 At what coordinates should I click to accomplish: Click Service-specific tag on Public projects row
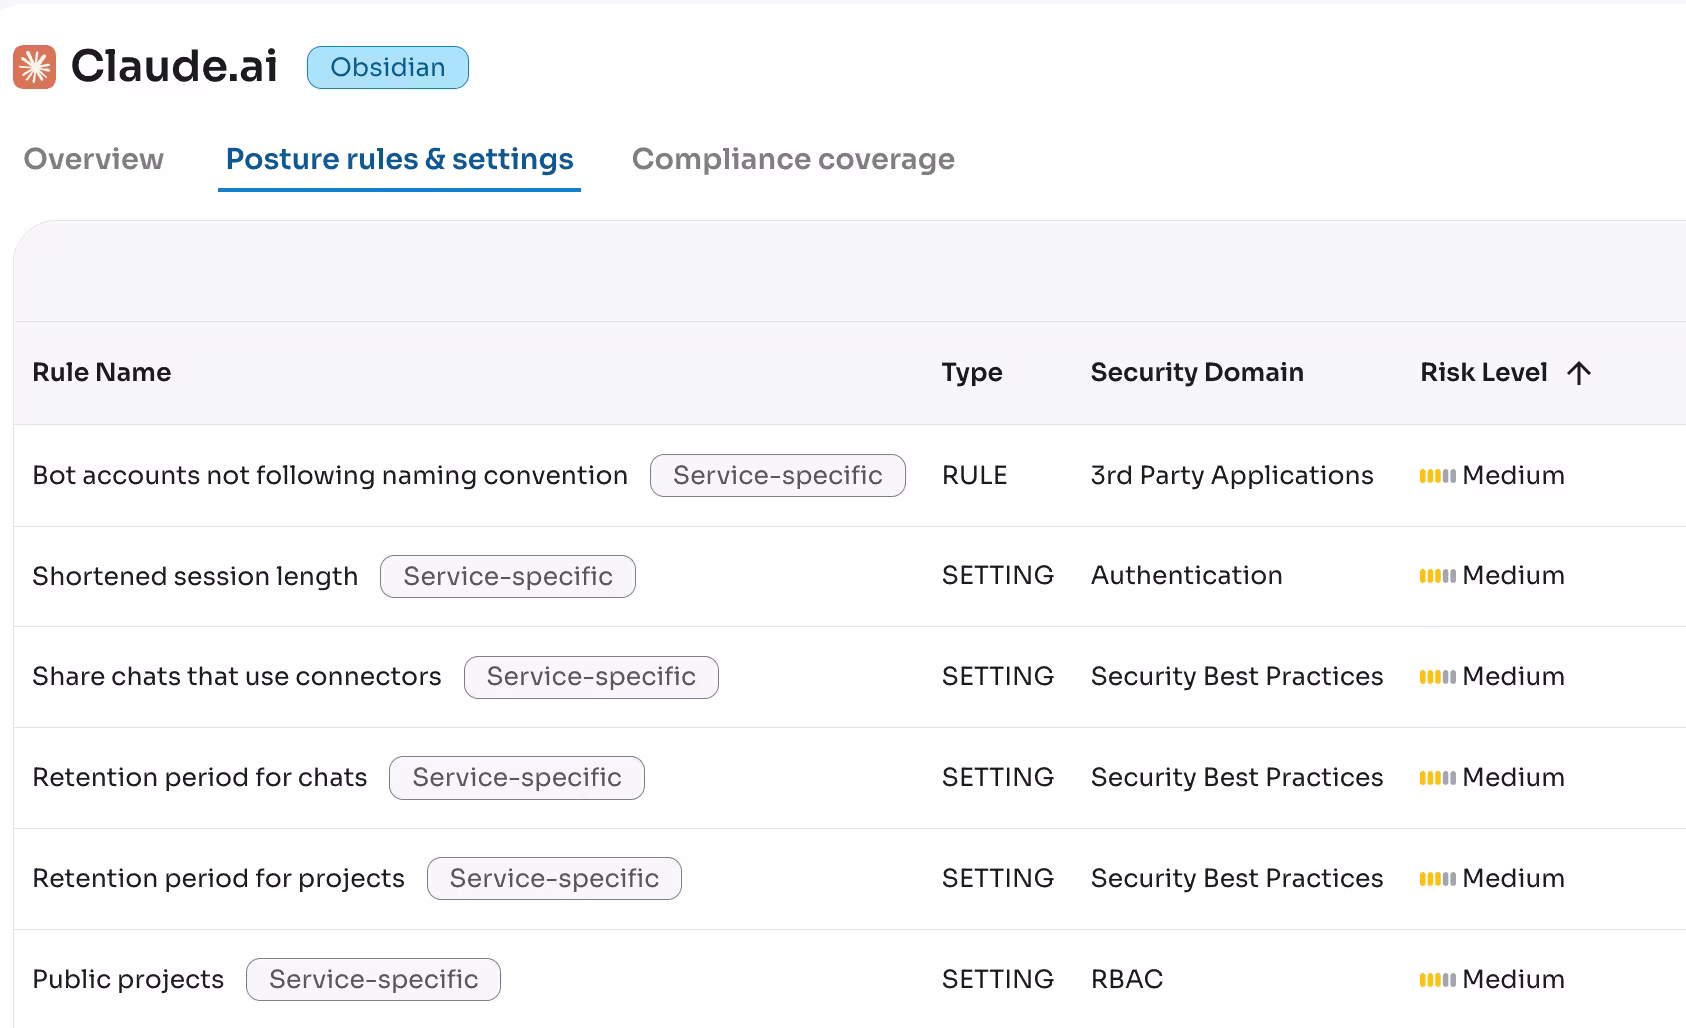click(x=374, y=979)
